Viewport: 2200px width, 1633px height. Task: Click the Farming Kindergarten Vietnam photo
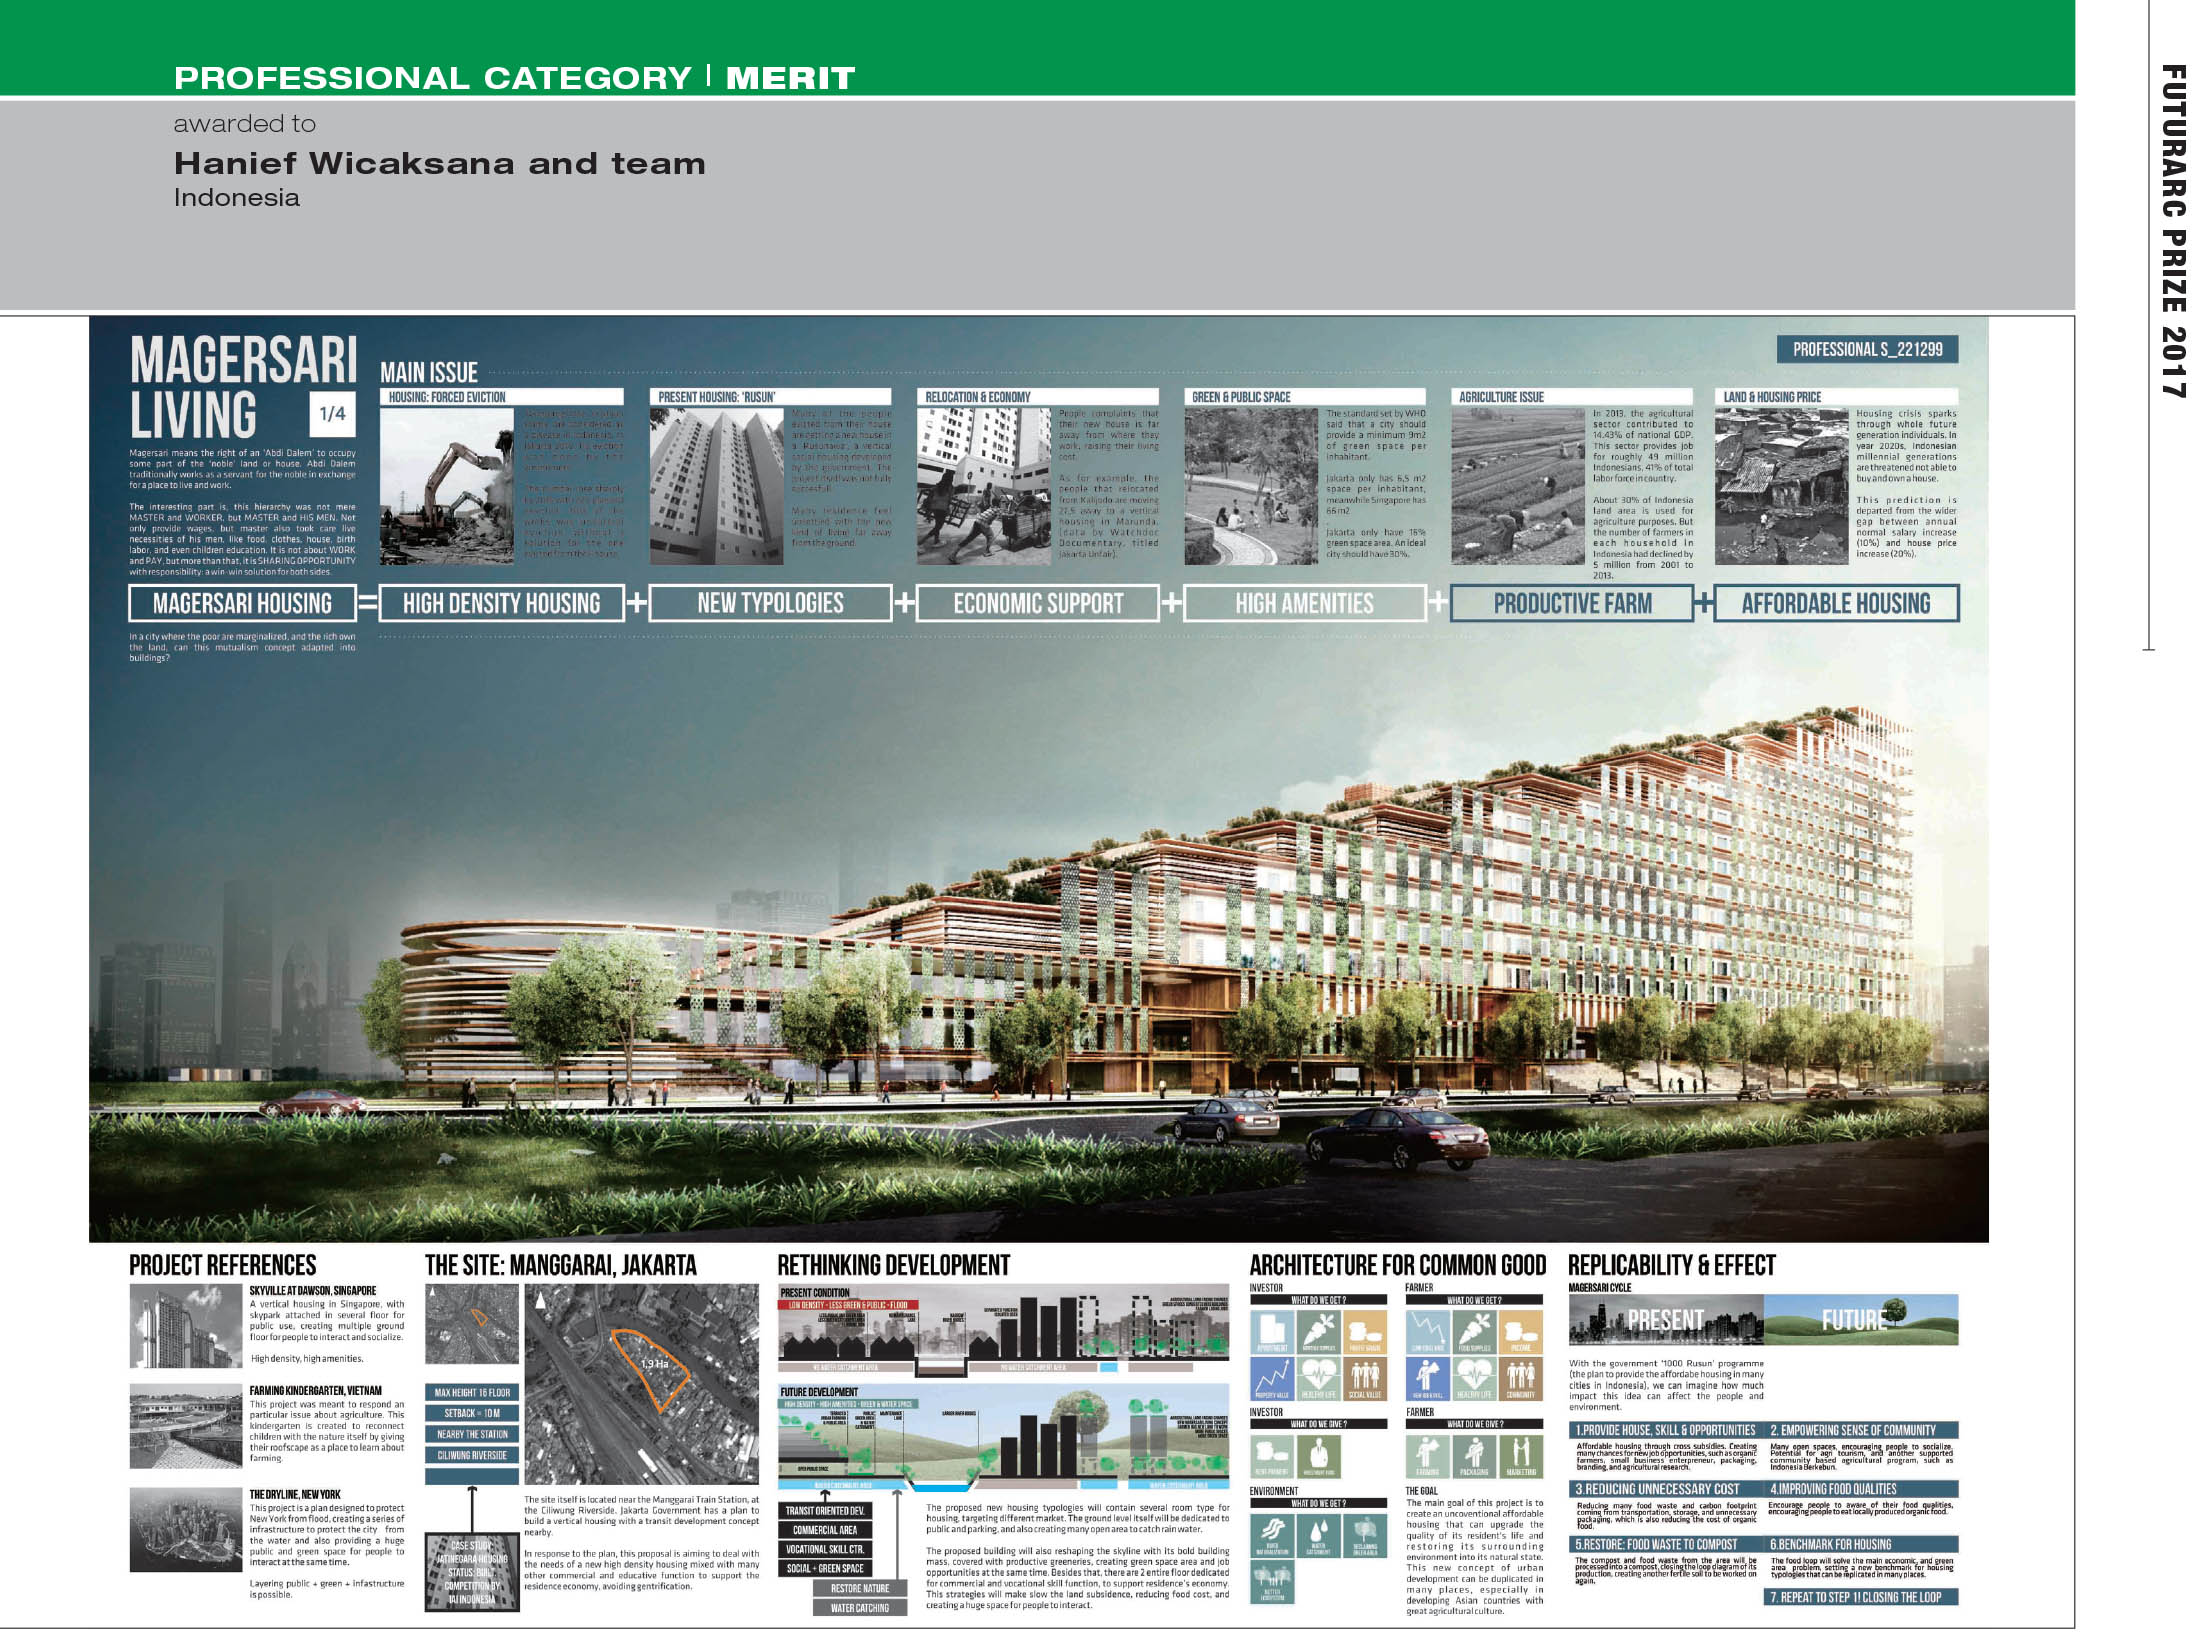pos(186,1426)
